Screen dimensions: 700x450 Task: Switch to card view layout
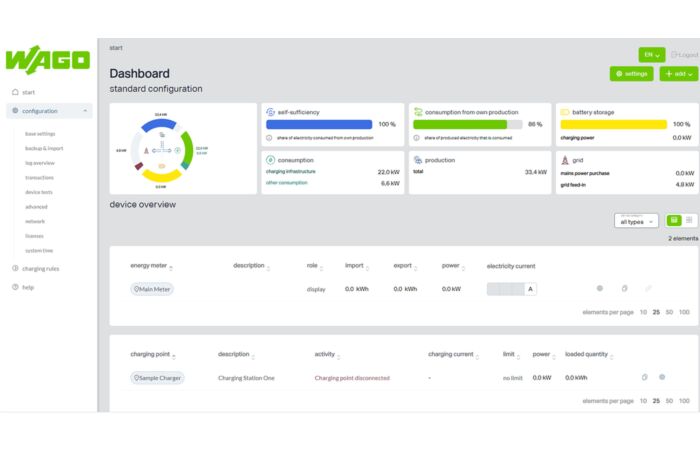(x=674, y=220)
